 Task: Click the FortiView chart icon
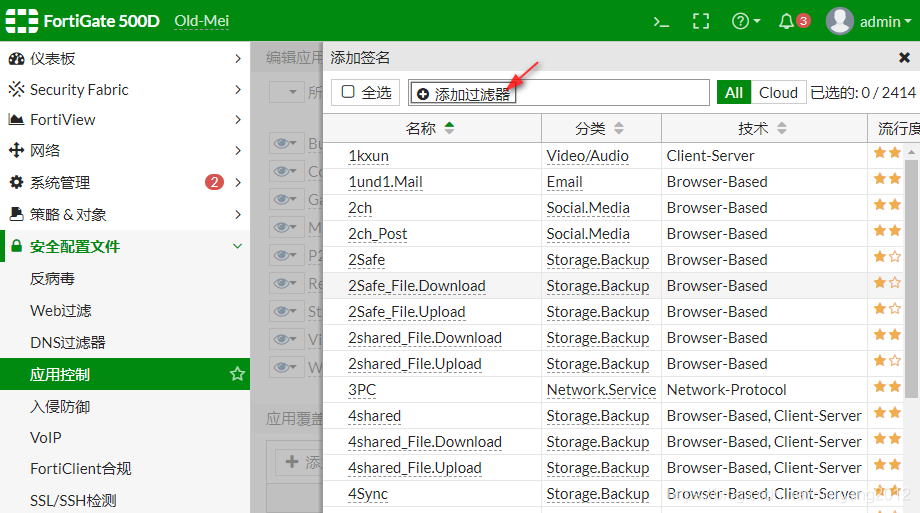point(16,120)
